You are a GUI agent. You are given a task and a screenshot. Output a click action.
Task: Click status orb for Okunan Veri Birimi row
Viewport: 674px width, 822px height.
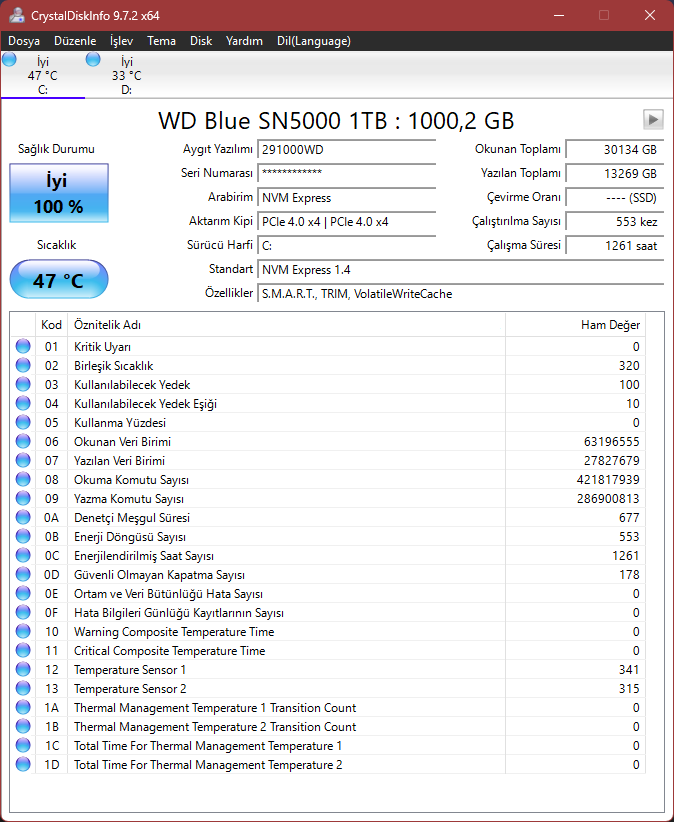[x=23, y=441]
